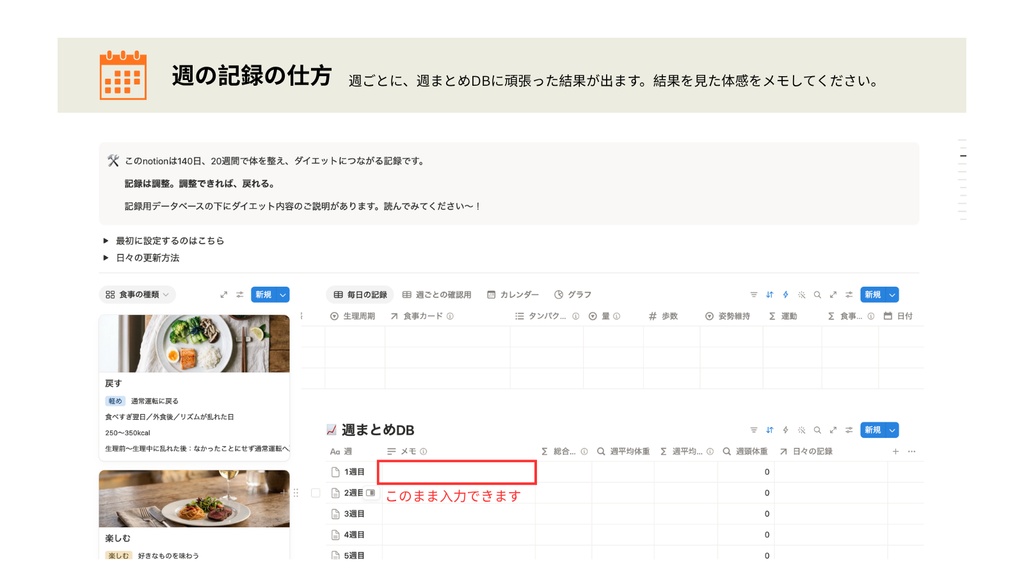Click the 歩数 column header

664,316
